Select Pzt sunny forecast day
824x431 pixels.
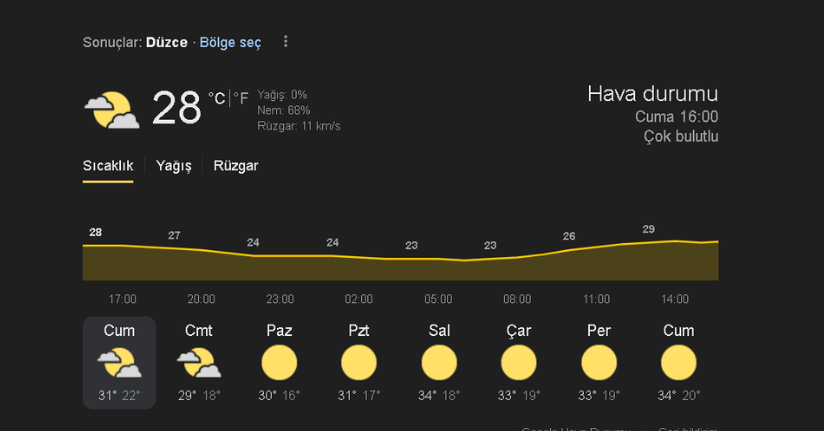359,363
